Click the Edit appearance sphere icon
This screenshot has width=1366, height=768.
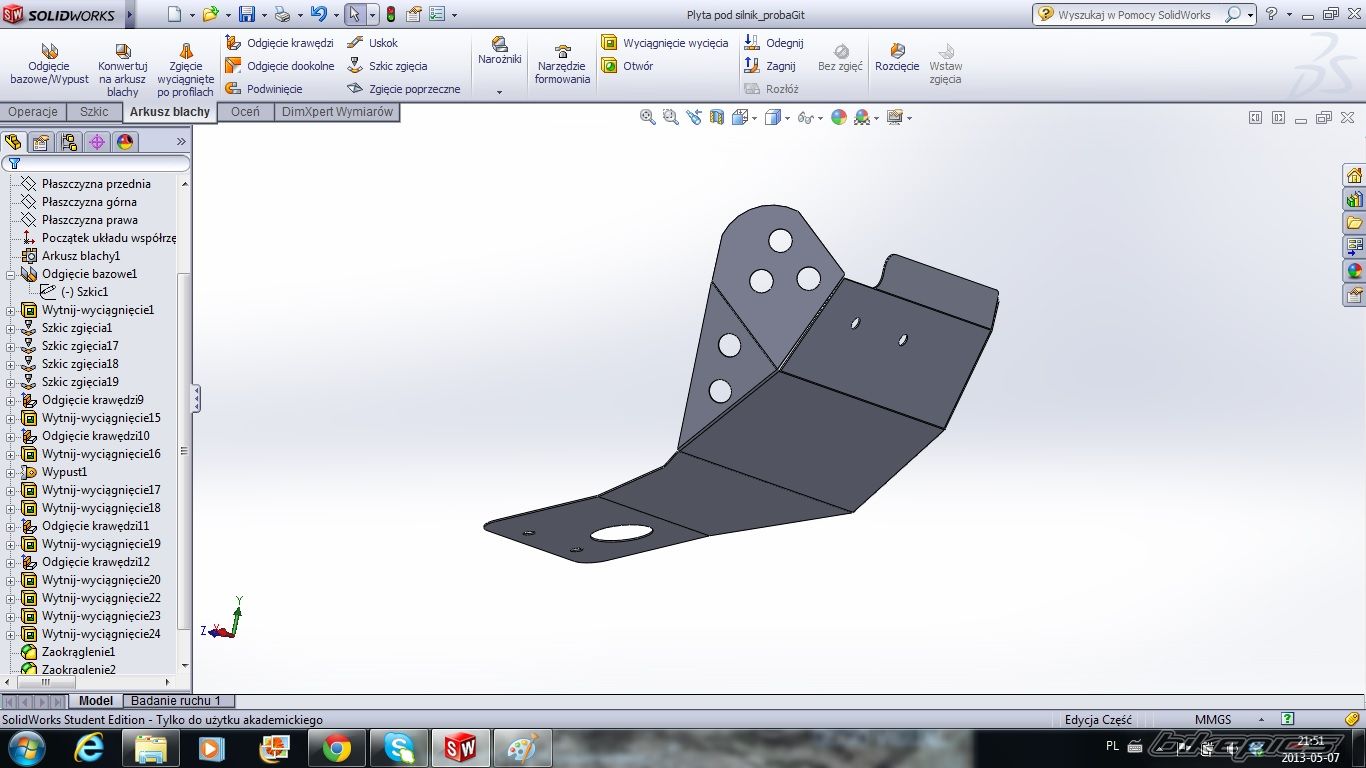point(838,117)
